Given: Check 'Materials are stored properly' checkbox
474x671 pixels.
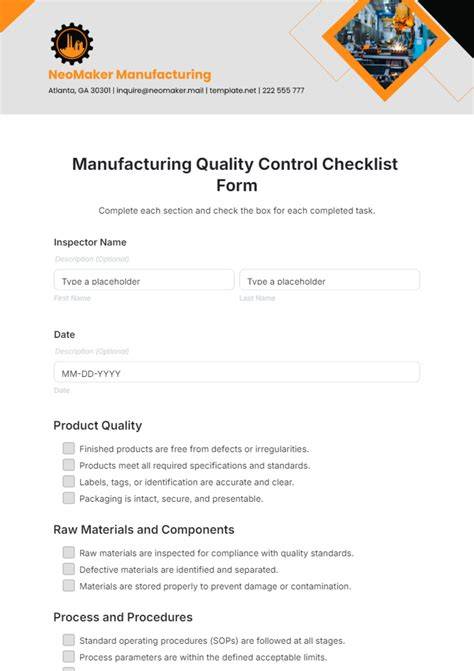Looking at the screenshot, I should click(x=68, y=586).
